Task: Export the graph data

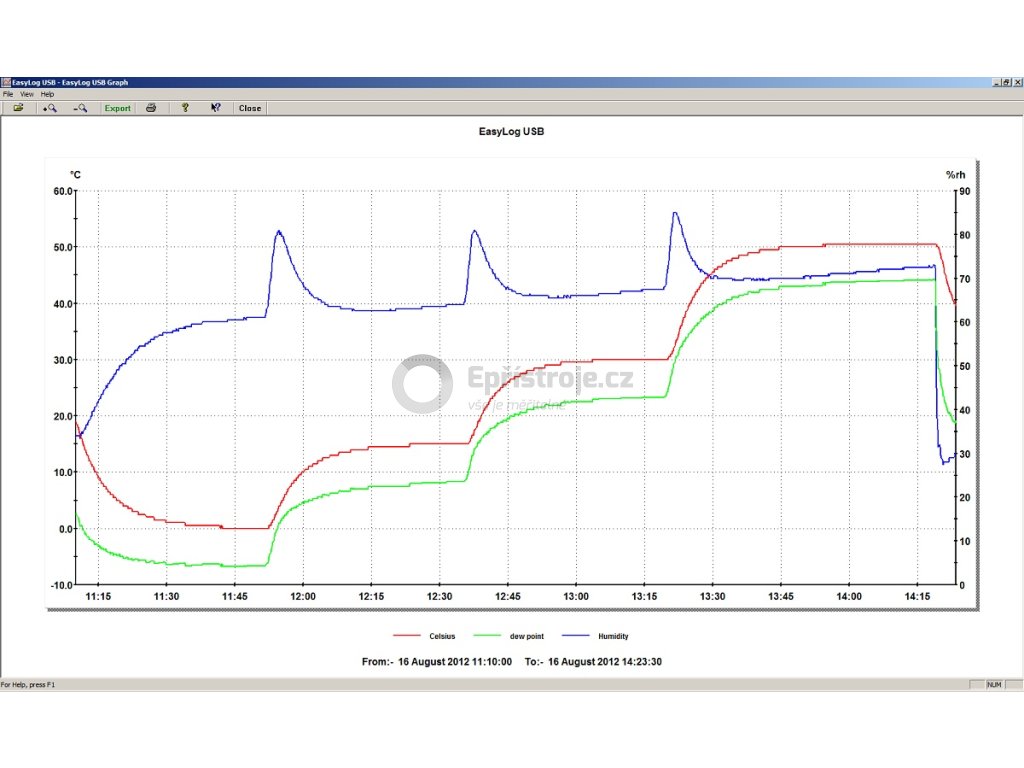Action: click(118, 108)
